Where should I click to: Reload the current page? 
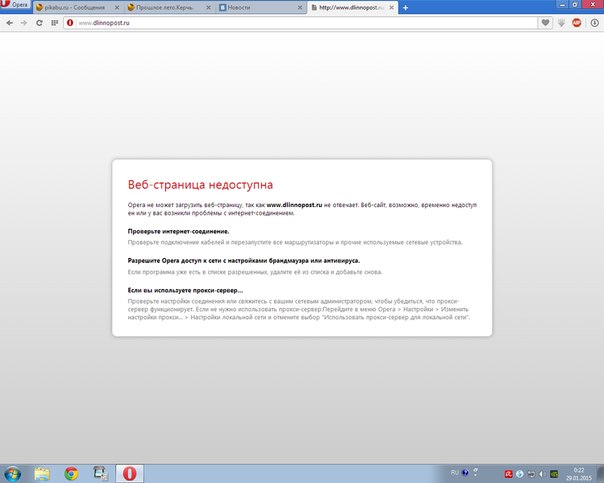[x=39, y=23]
